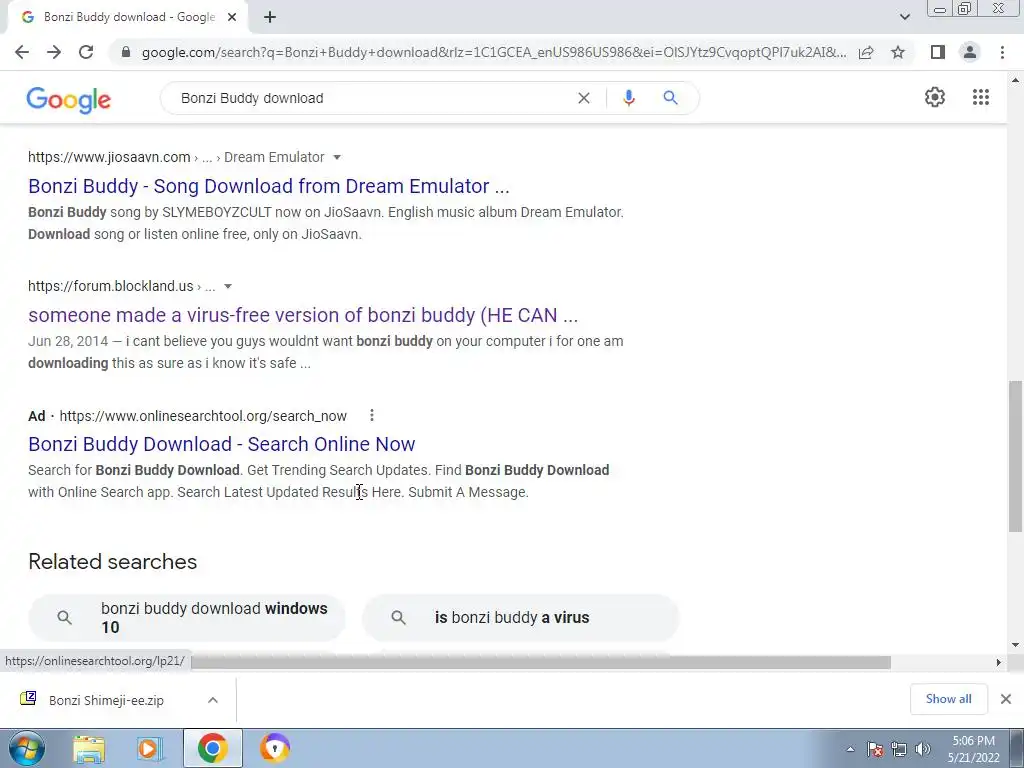
Task: Open the network status tray icon
Action: pos(899,750)
